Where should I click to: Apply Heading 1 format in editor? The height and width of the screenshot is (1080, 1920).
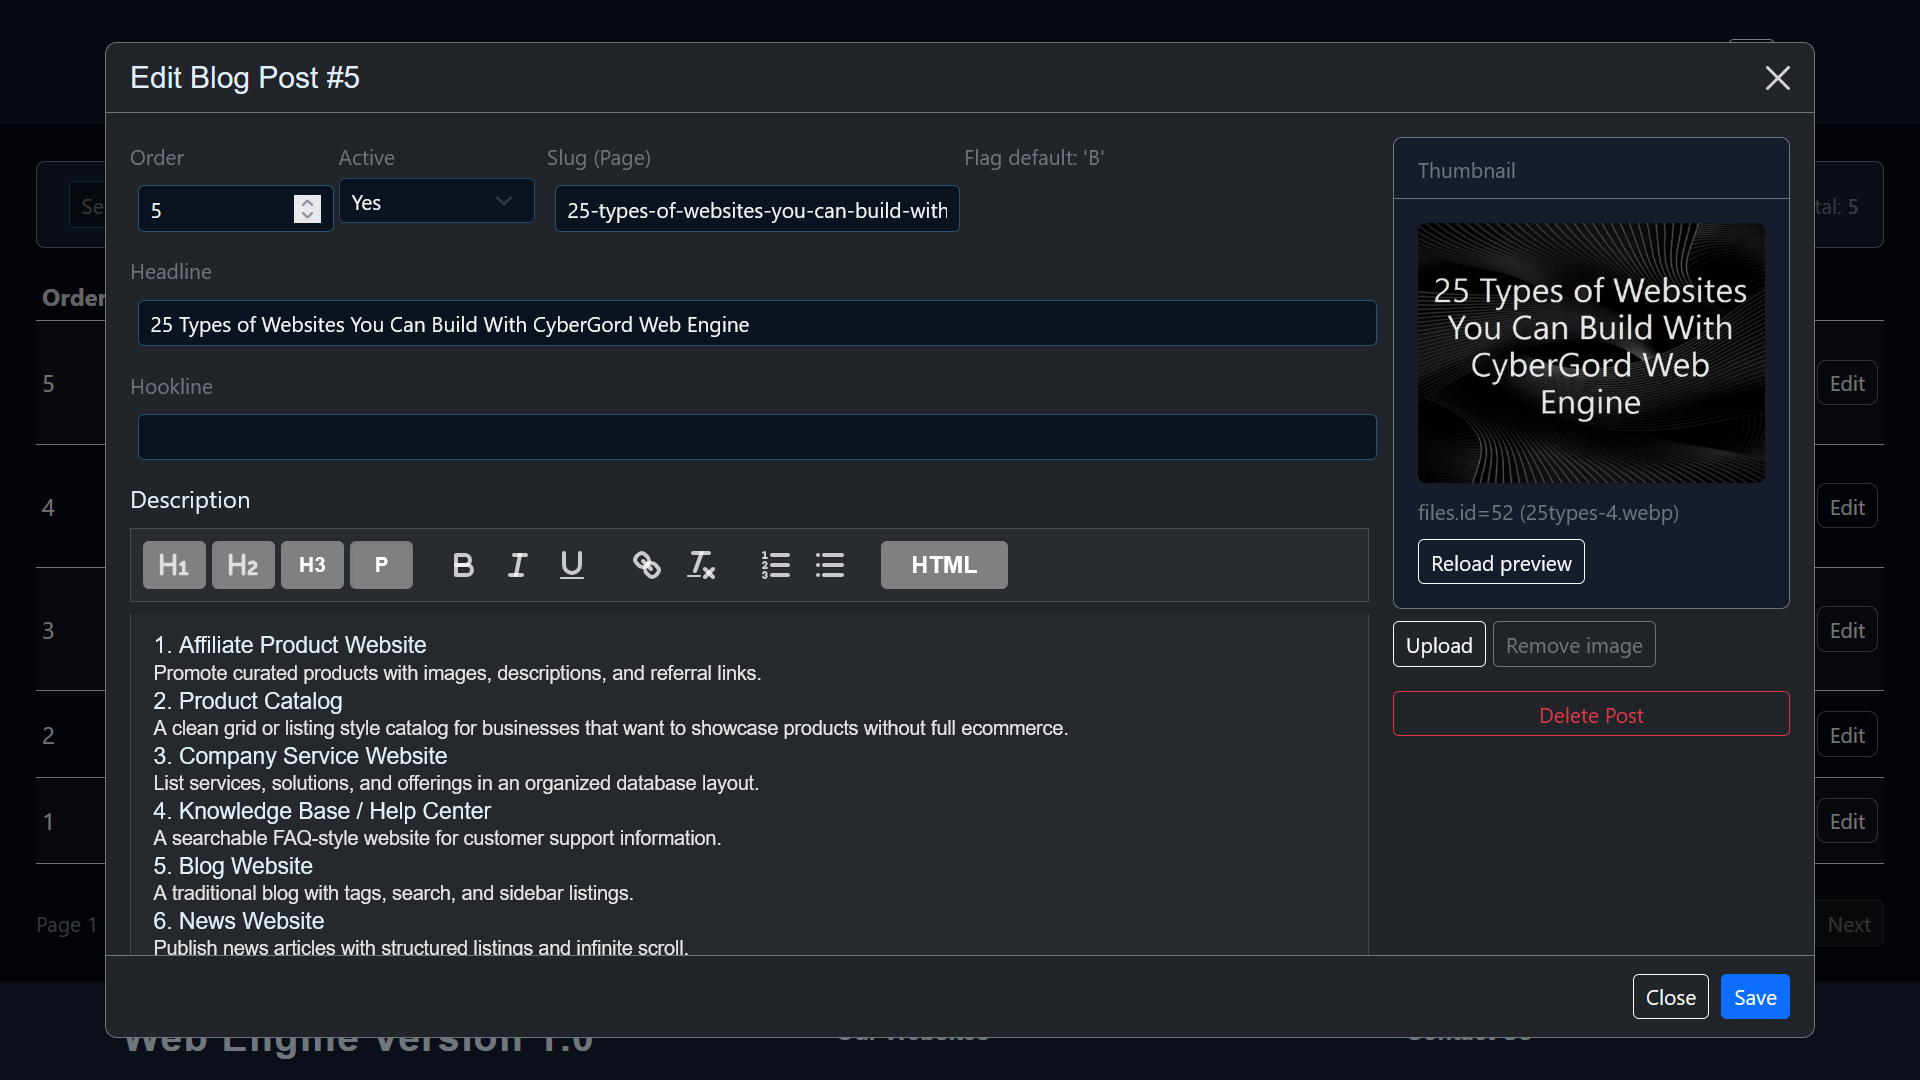tap(174, 565)
